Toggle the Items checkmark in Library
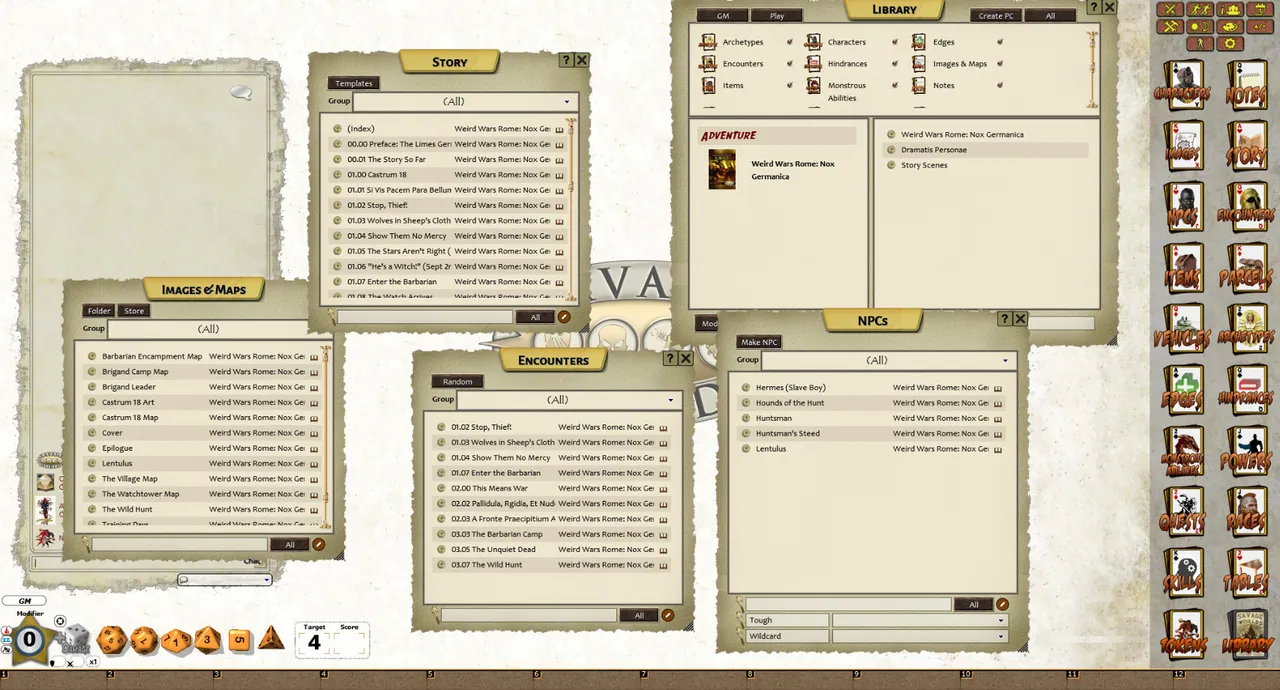Screen dimensions: 1280x690 [790, 85]
